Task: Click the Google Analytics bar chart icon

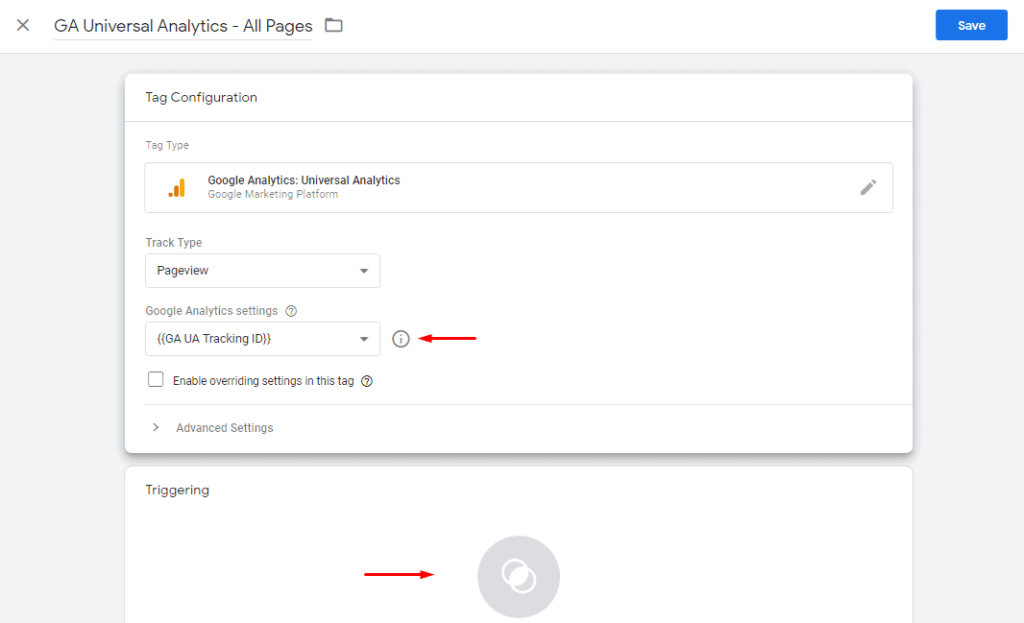Action: pyautogui.click(x=177, y=188)
